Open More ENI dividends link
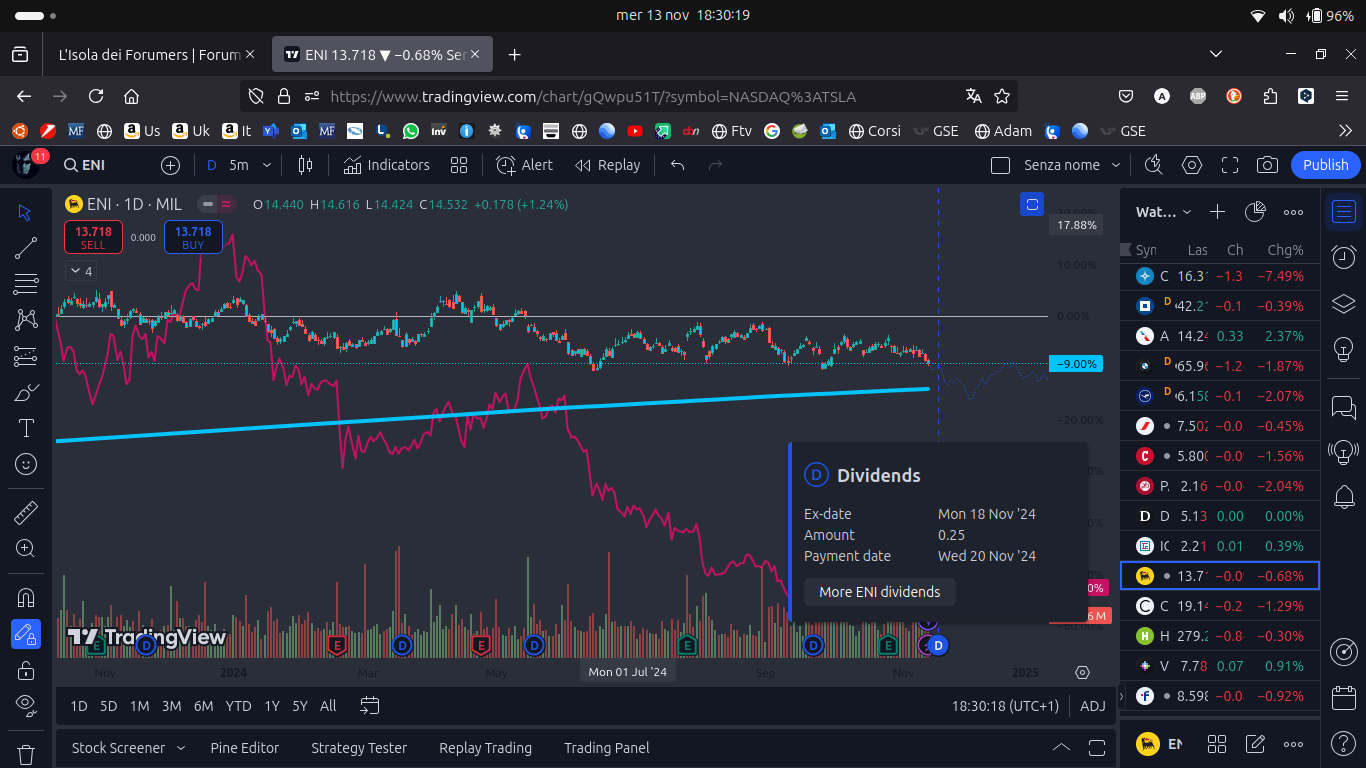 point(880,592)
